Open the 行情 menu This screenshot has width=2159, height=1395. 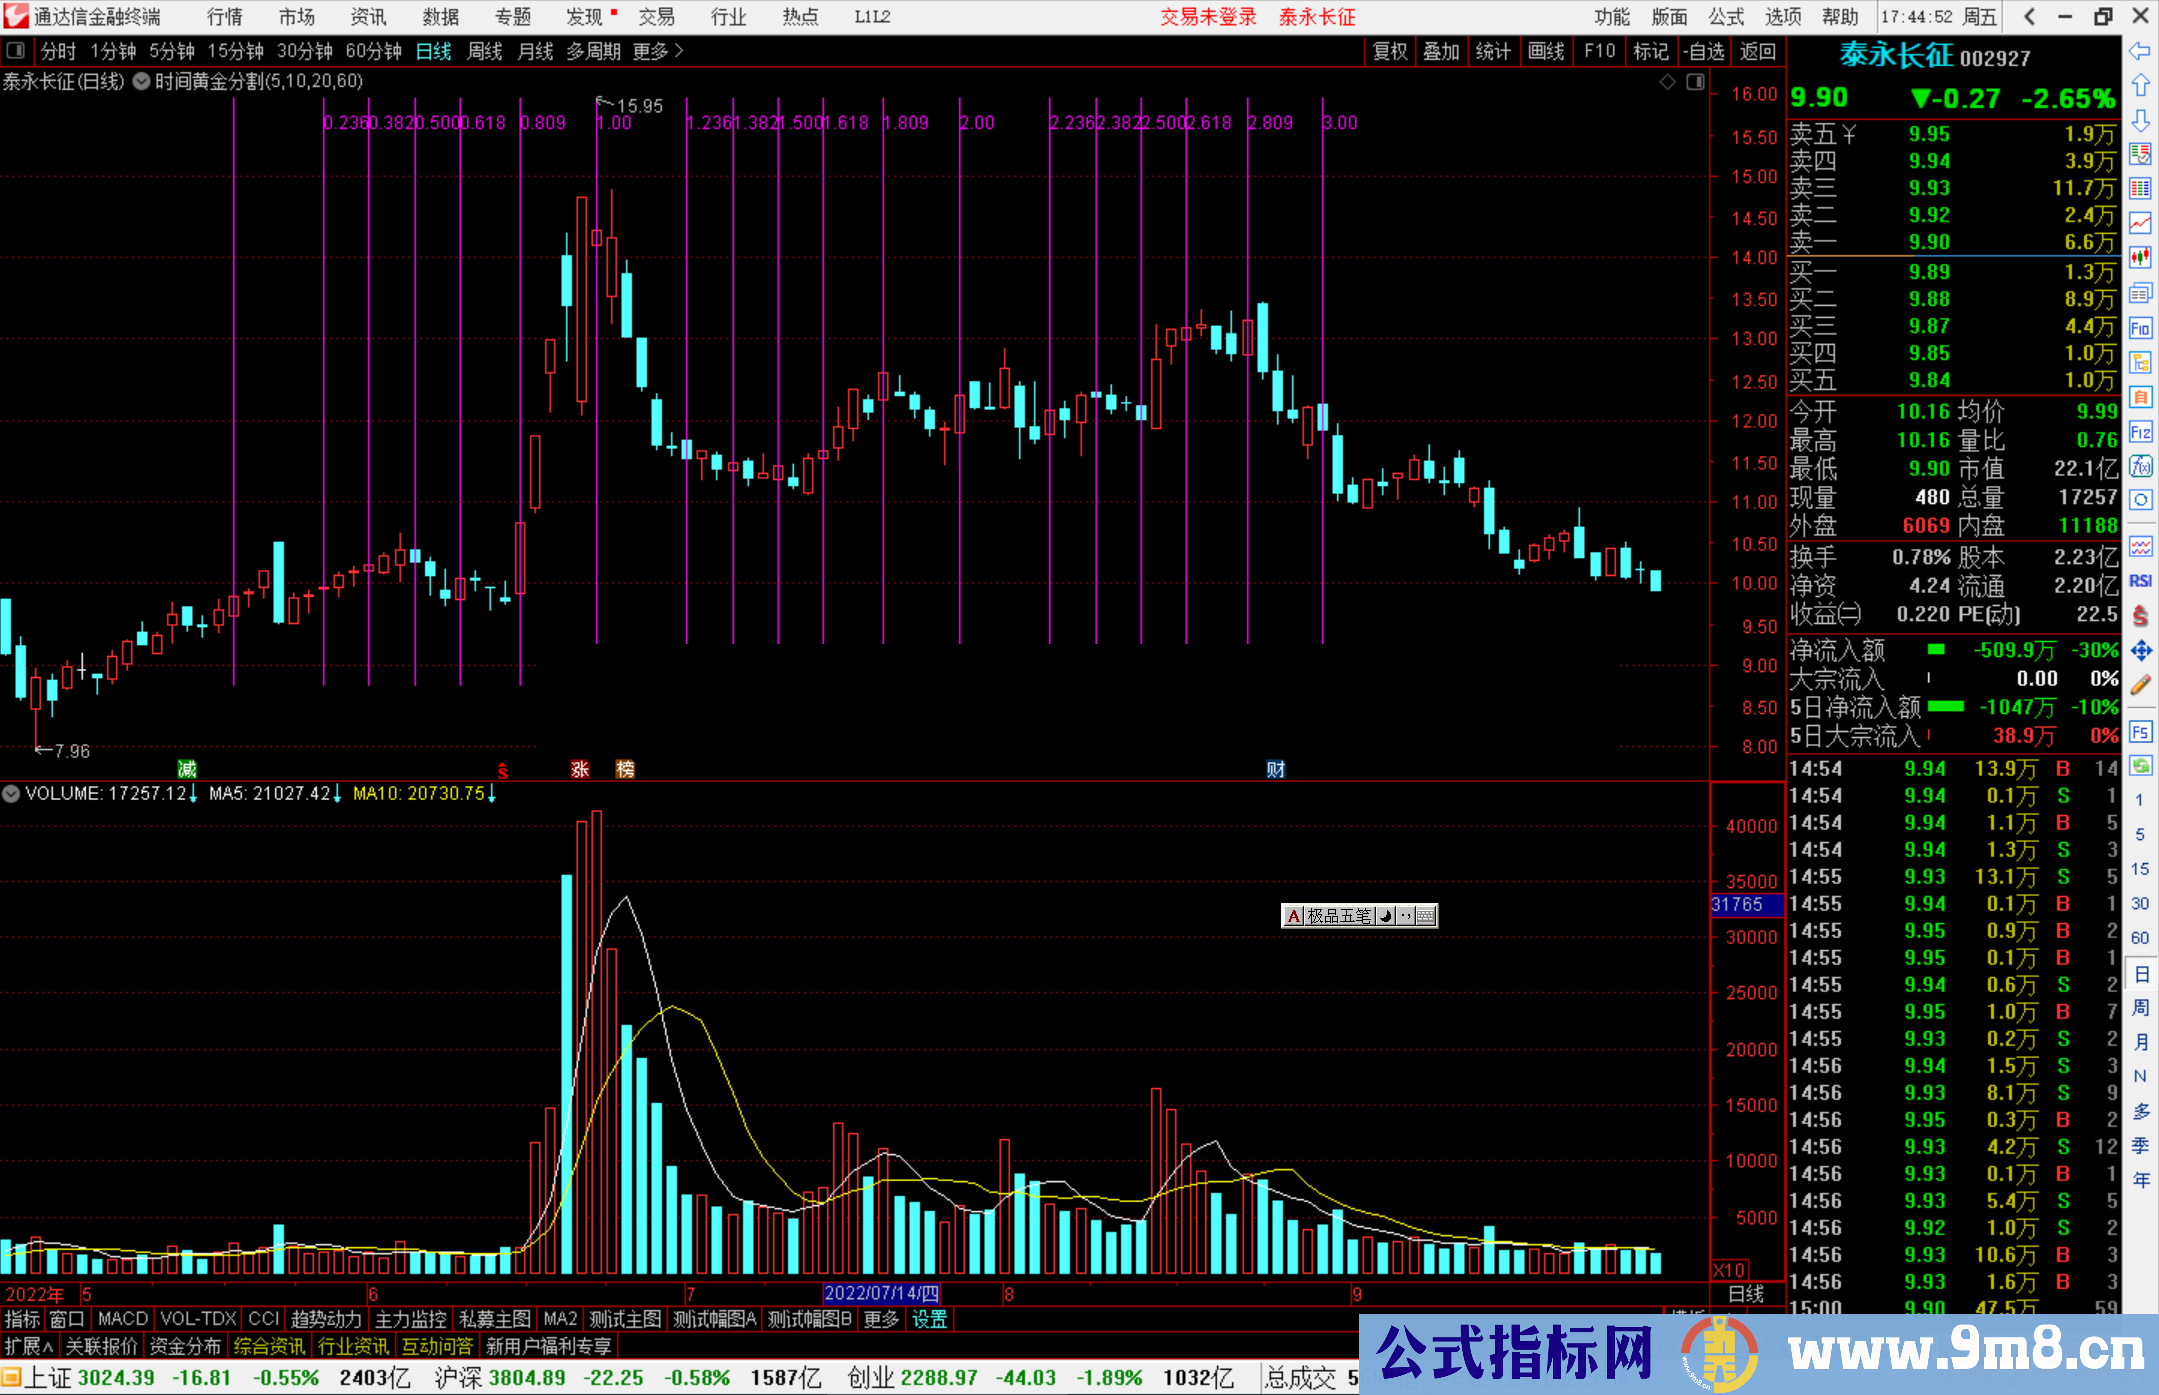point(224,17)
